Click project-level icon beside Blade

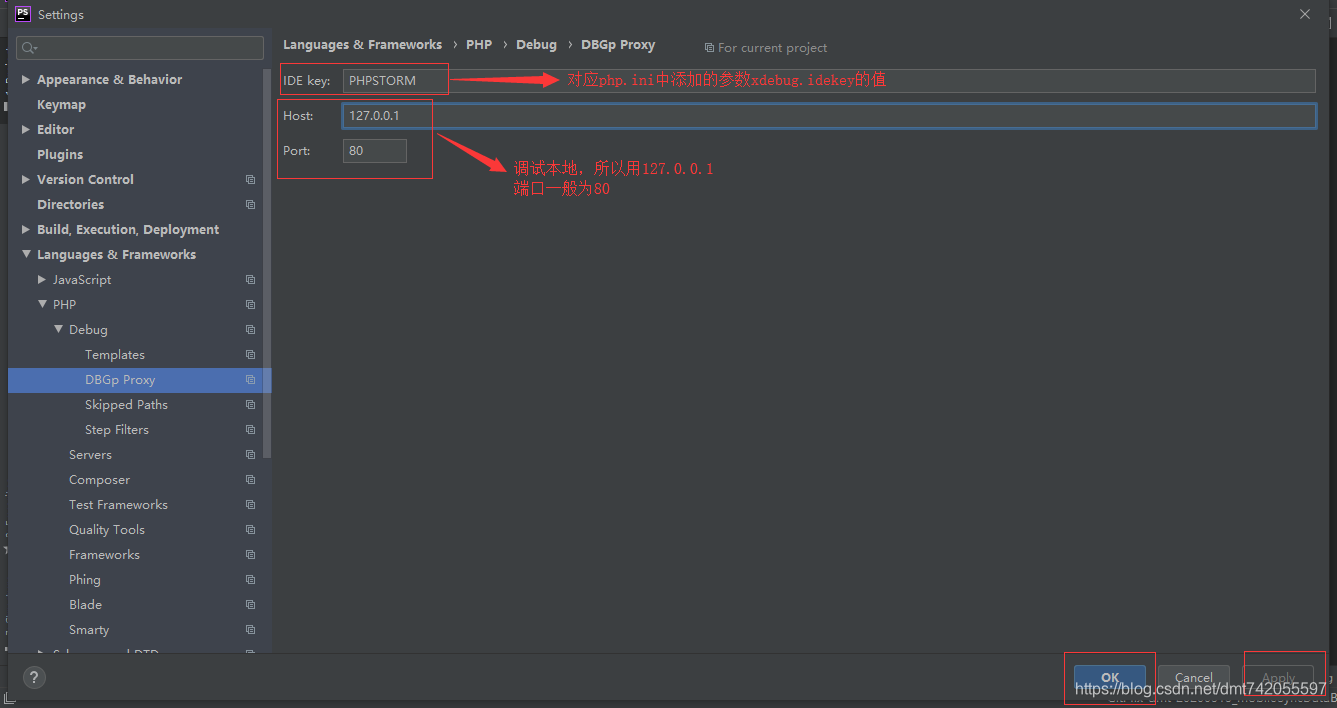click(x=250, y=605)
